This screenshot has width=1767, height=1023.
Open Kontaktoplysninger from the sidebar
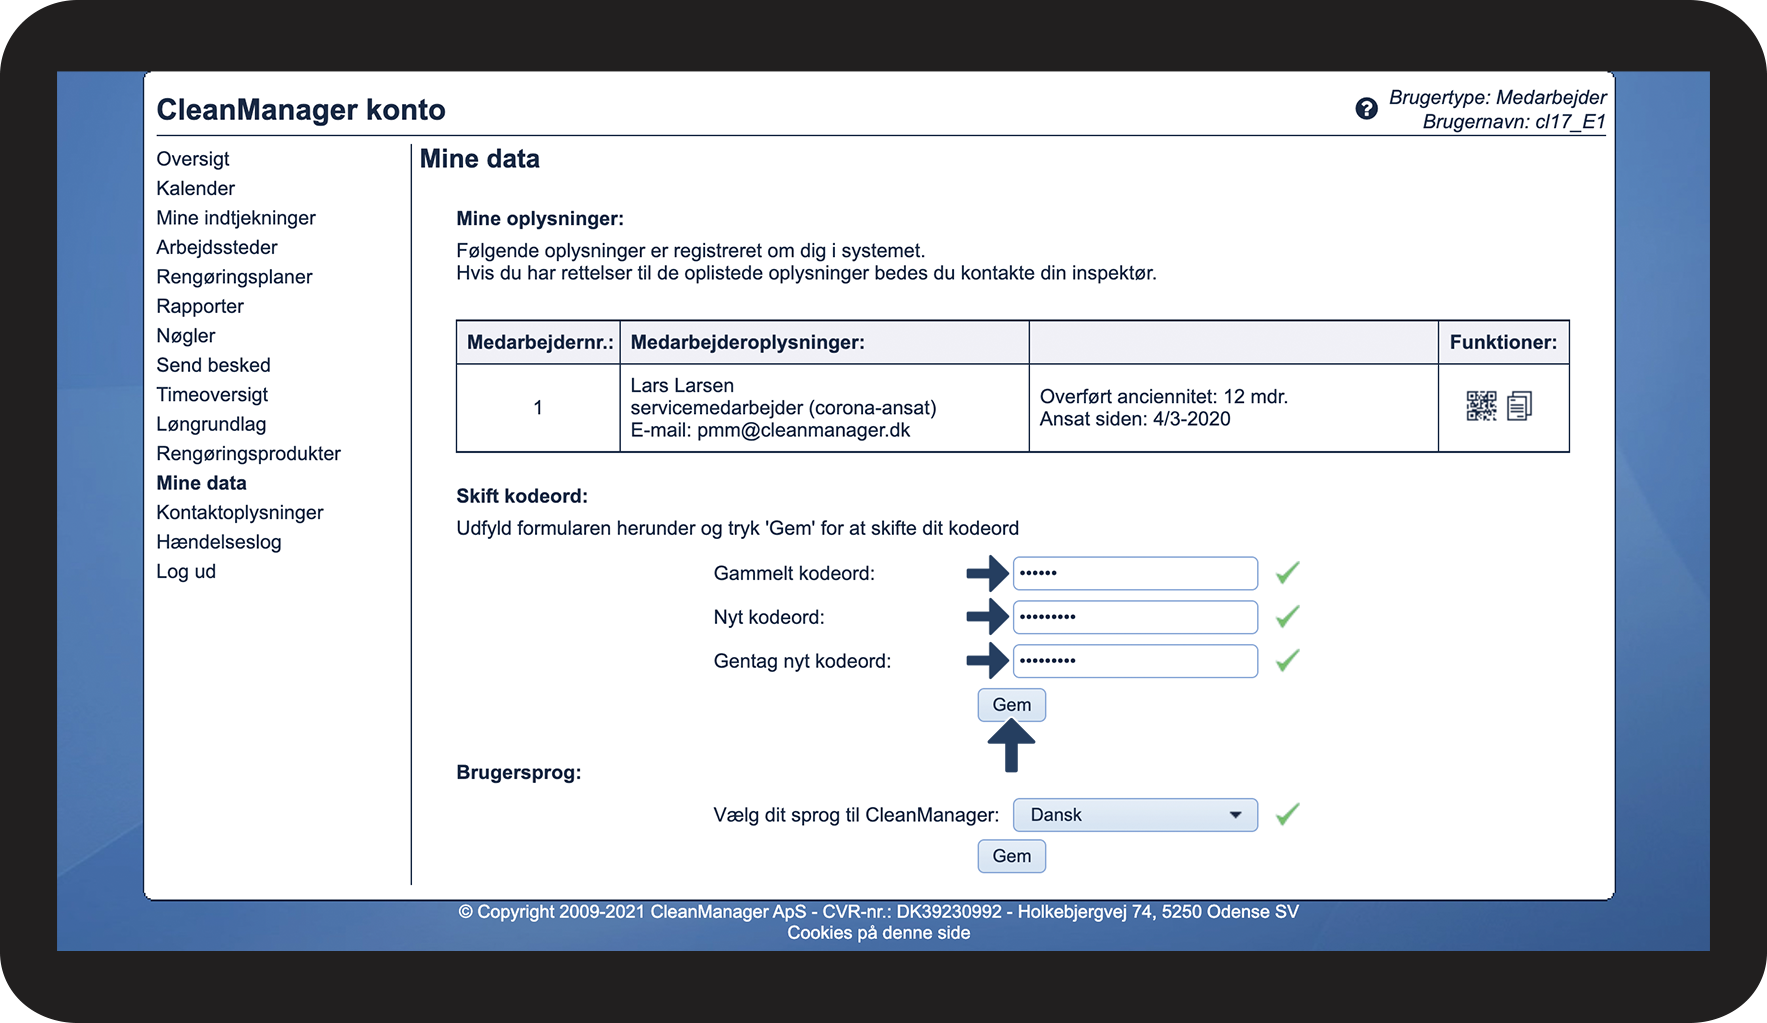[x=240, y=513]
